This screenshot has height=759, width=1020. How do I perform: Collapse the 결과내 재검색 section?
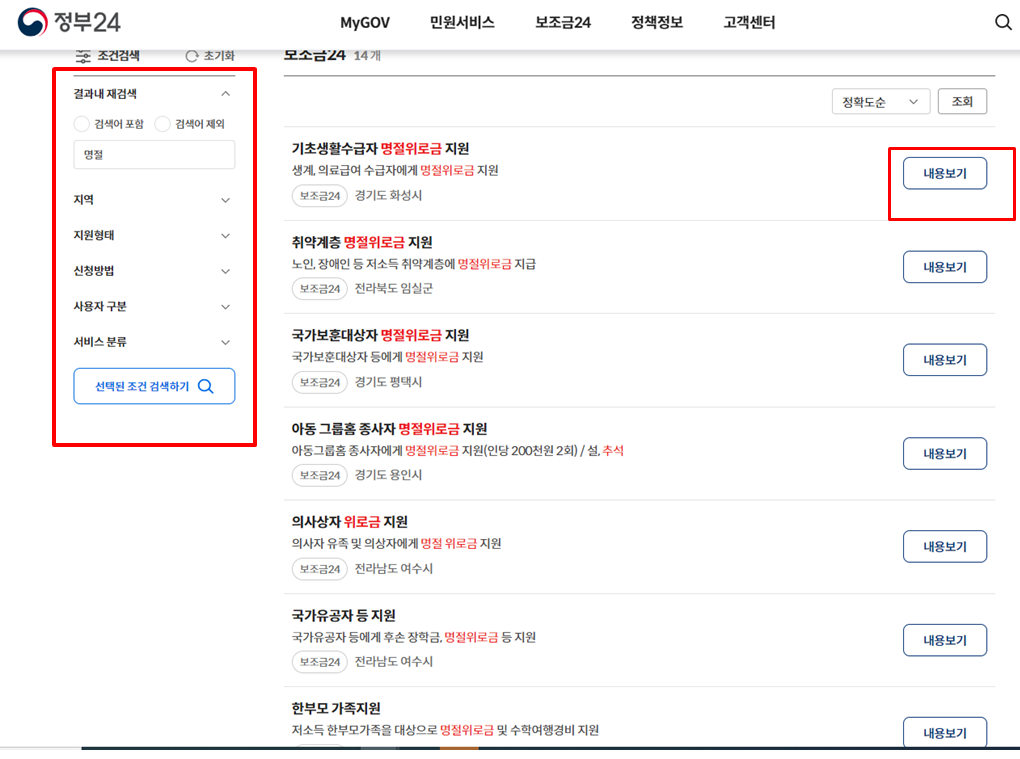(x=227, y=93)
